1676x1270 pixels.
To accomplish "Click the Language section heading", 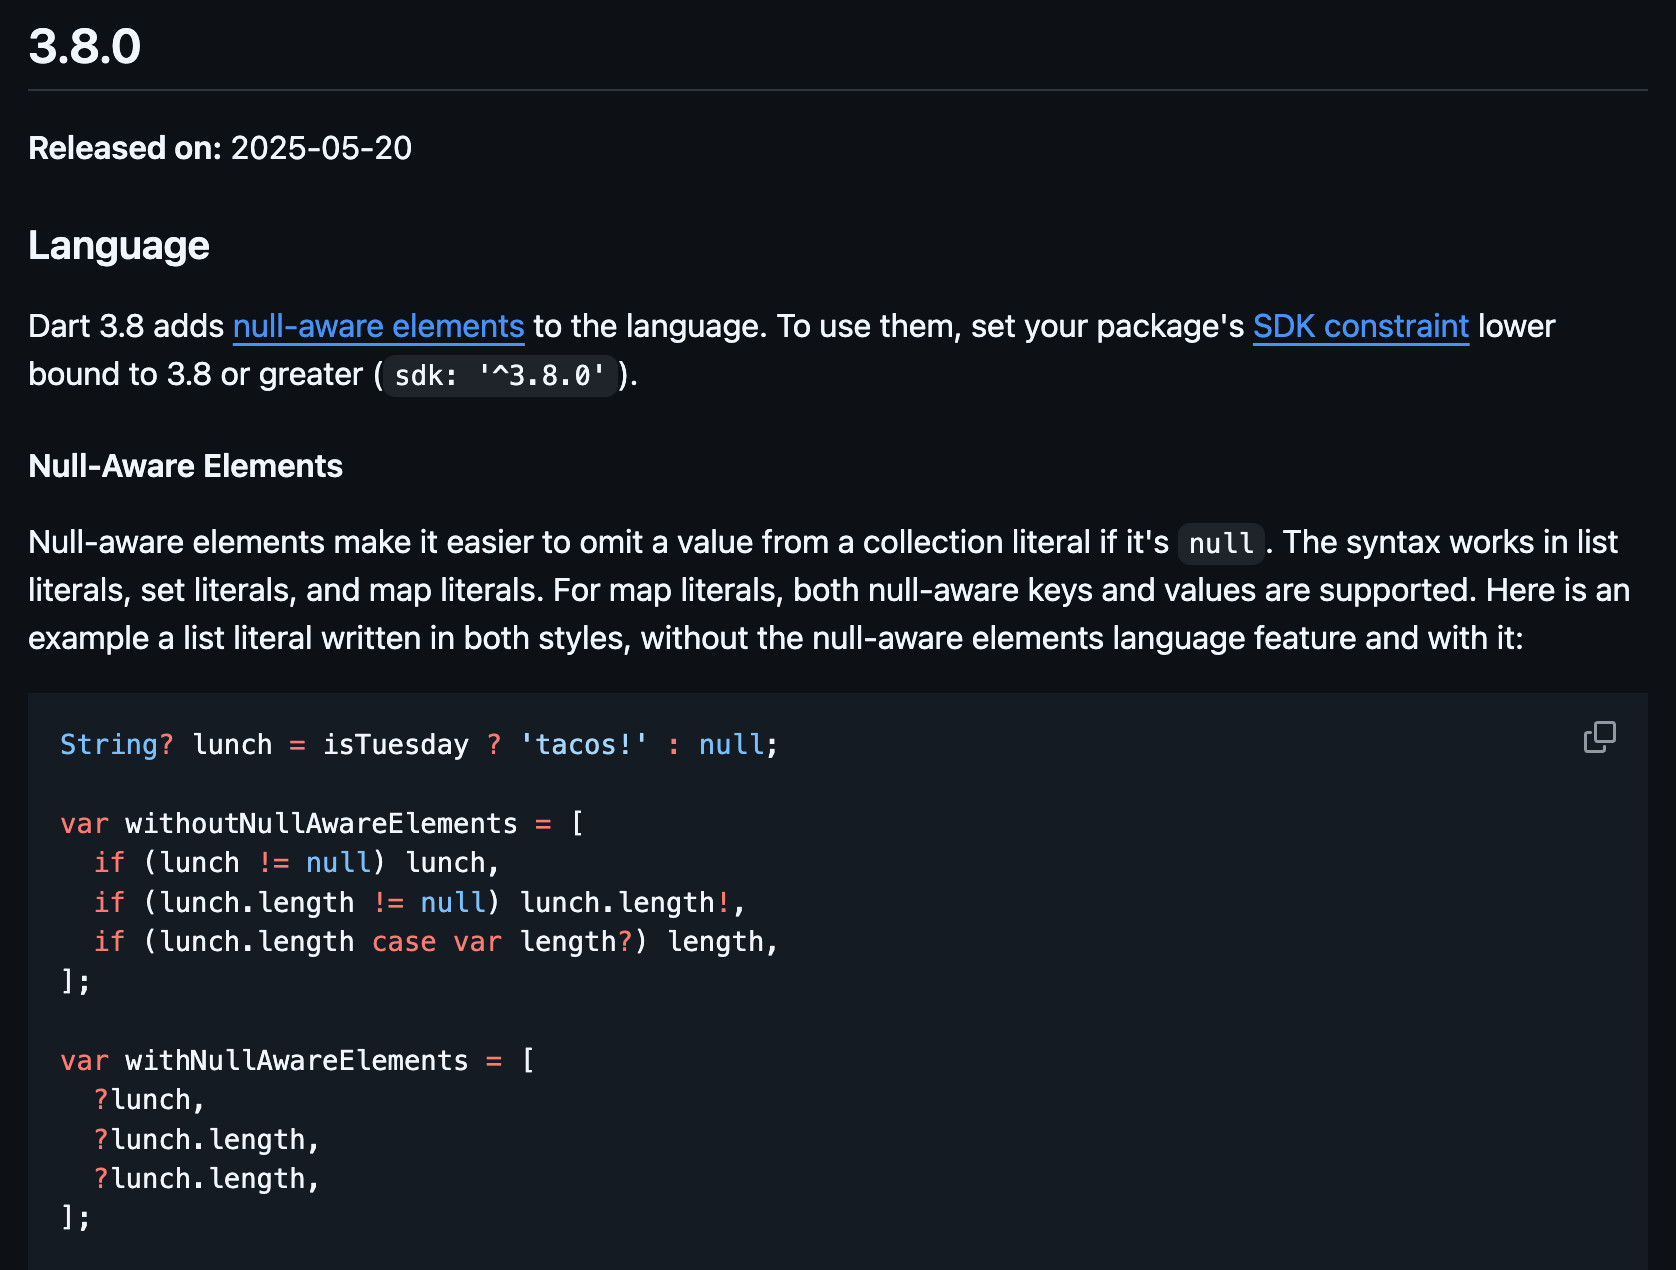I will pos(119,245).
